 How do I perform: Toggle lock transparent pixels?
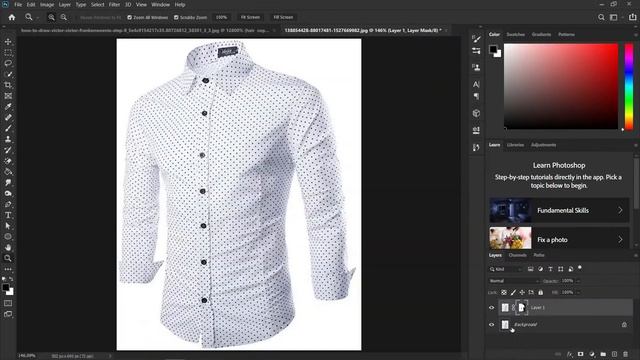click(x=504, y=292)
